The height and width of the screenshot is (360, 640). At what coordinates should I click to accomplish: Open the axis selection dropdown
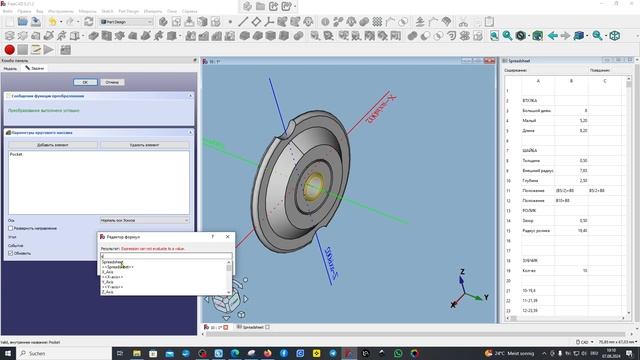(x=144, y=220)
